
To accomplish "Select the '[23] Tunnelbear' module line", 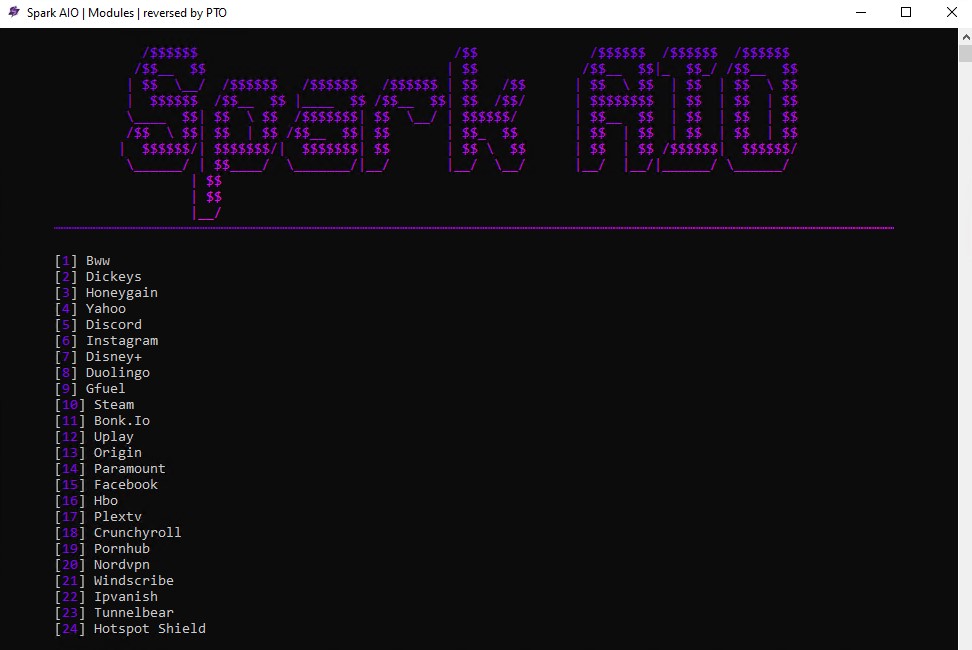I will [x=114, y=613].
